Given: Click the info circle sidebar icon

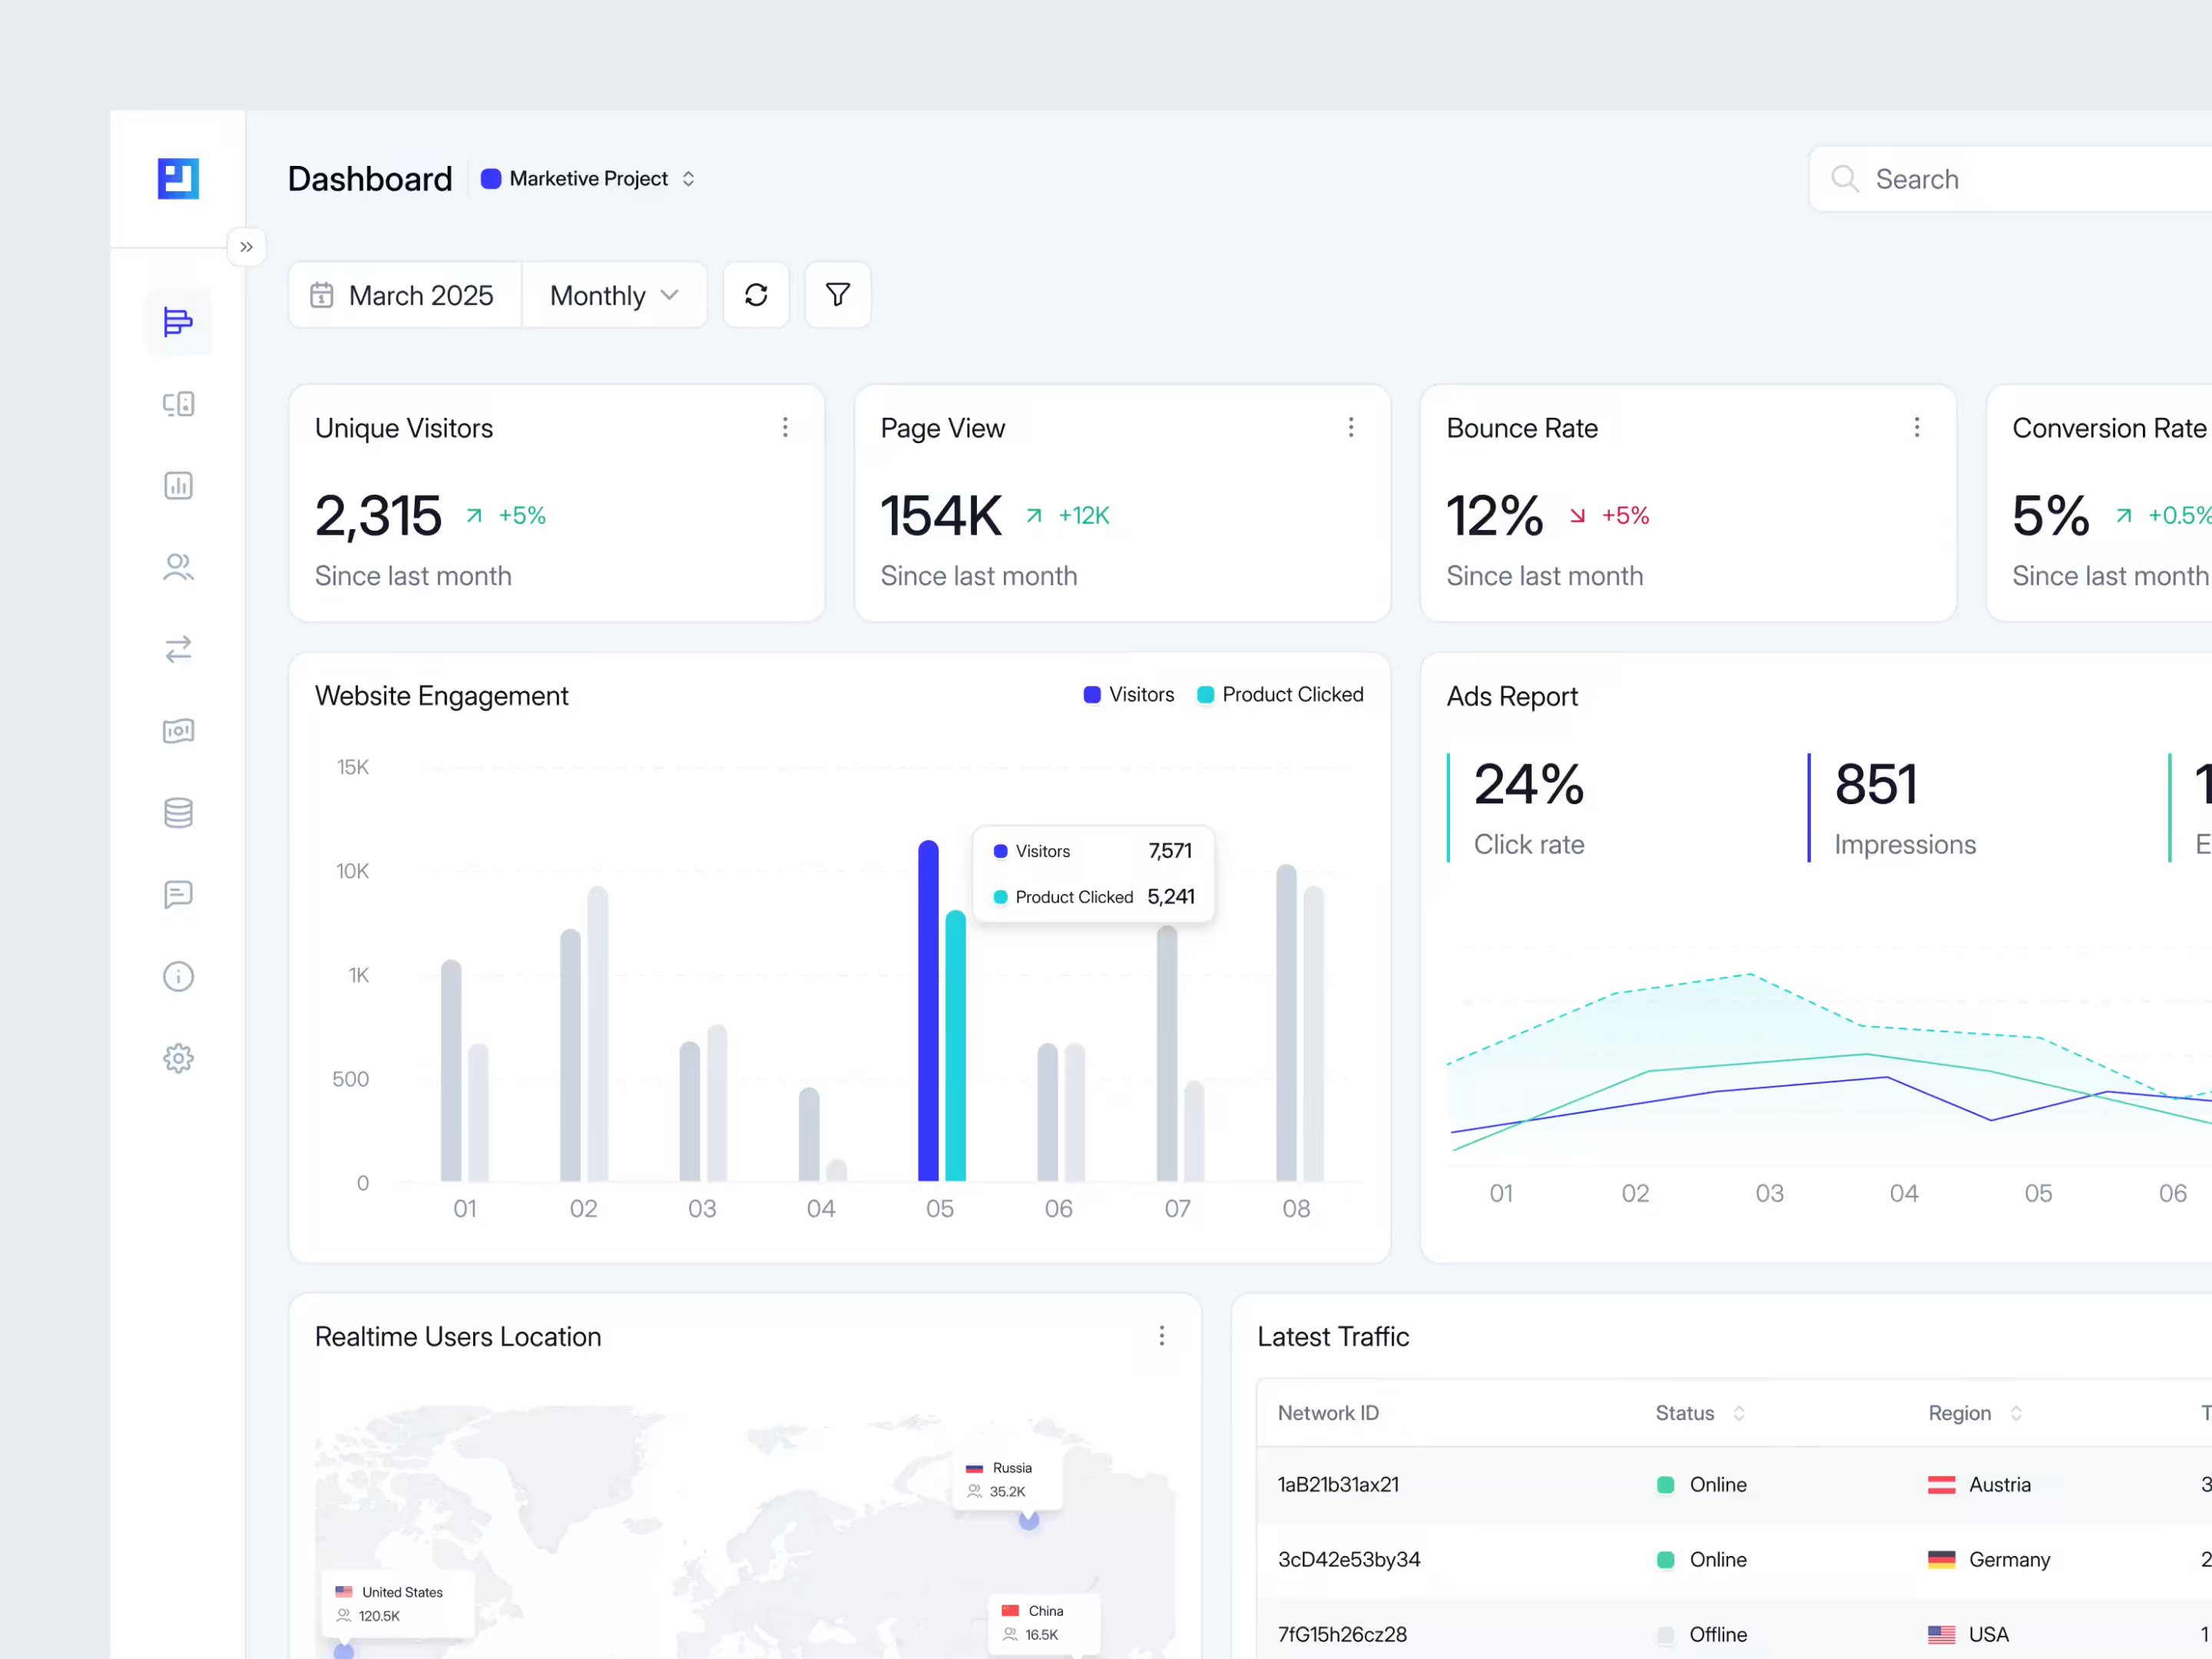Looking at the screenshot, I should 178,976.
